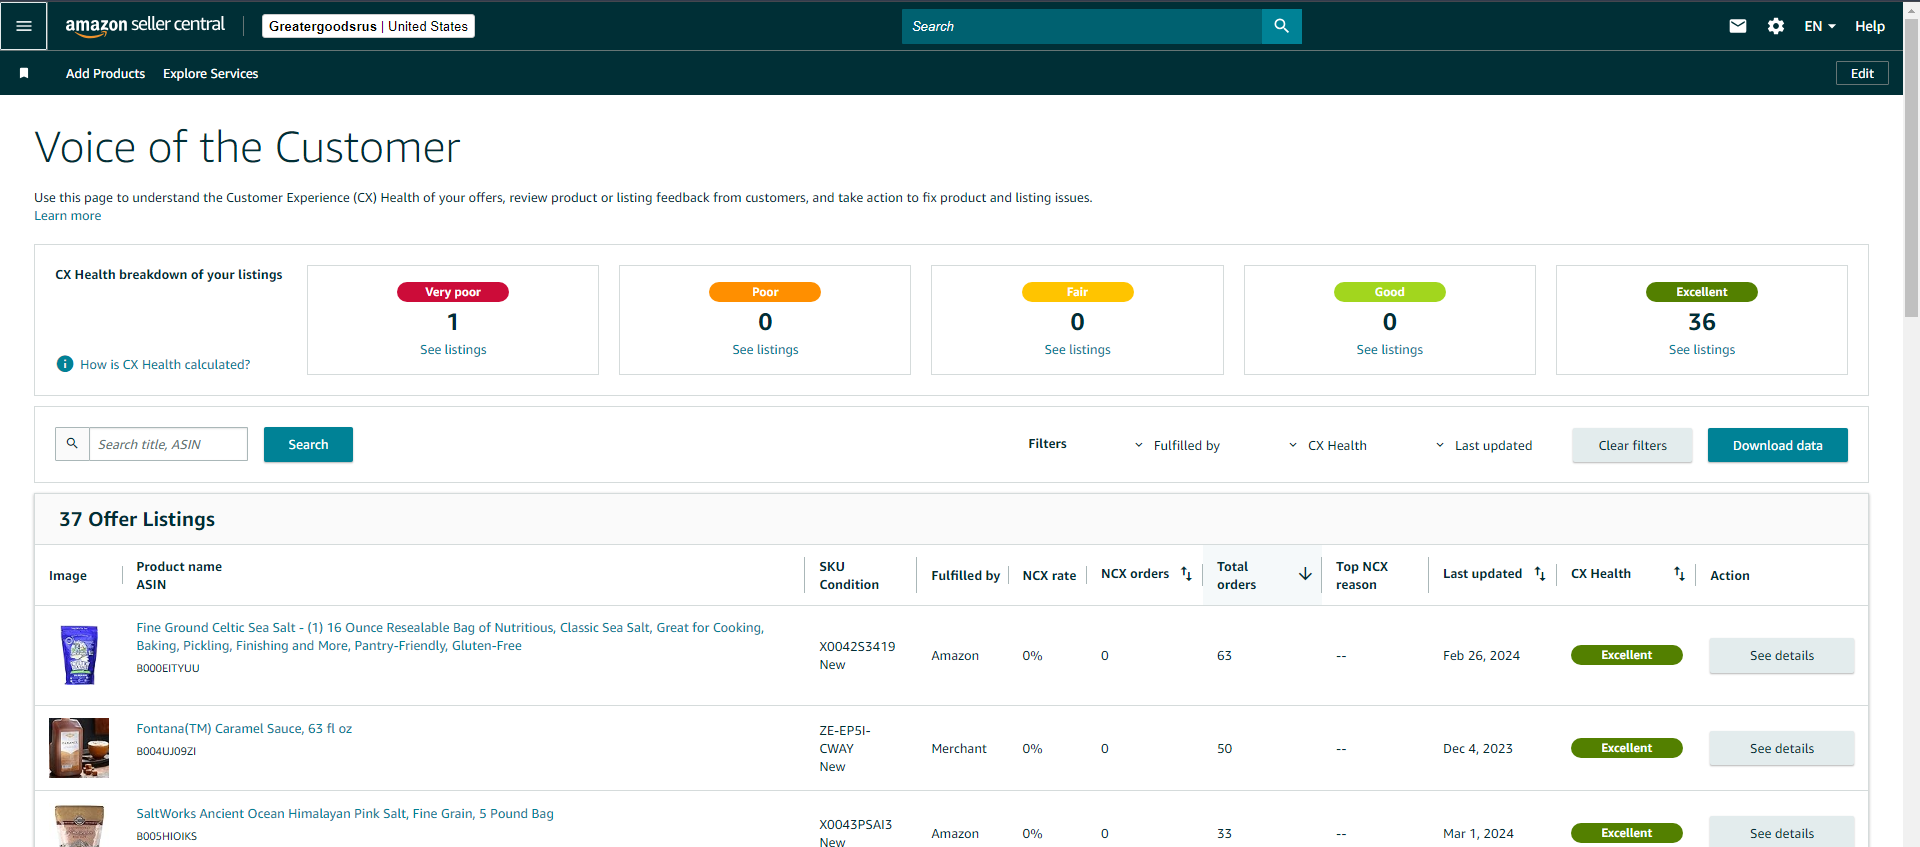Open SaltWorks Himalayan Pink Salt product link
The height and width of the screenshot is (847, 1920).
point(345,814)
